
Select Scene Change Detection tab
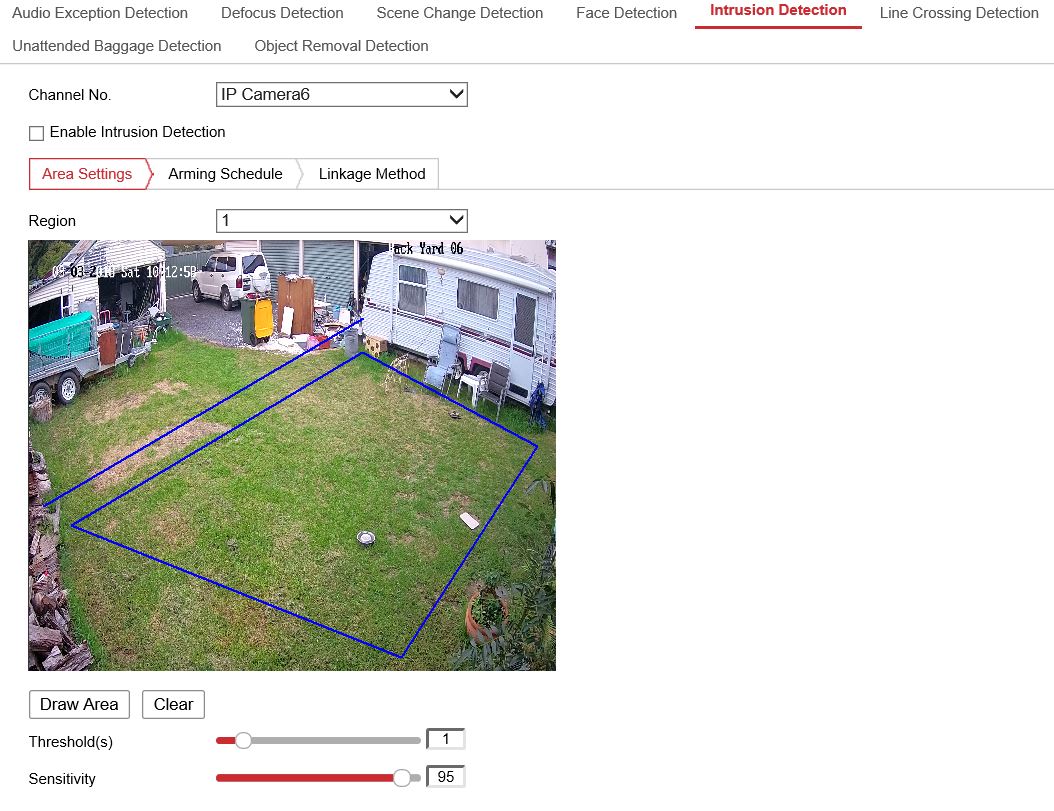459,13
